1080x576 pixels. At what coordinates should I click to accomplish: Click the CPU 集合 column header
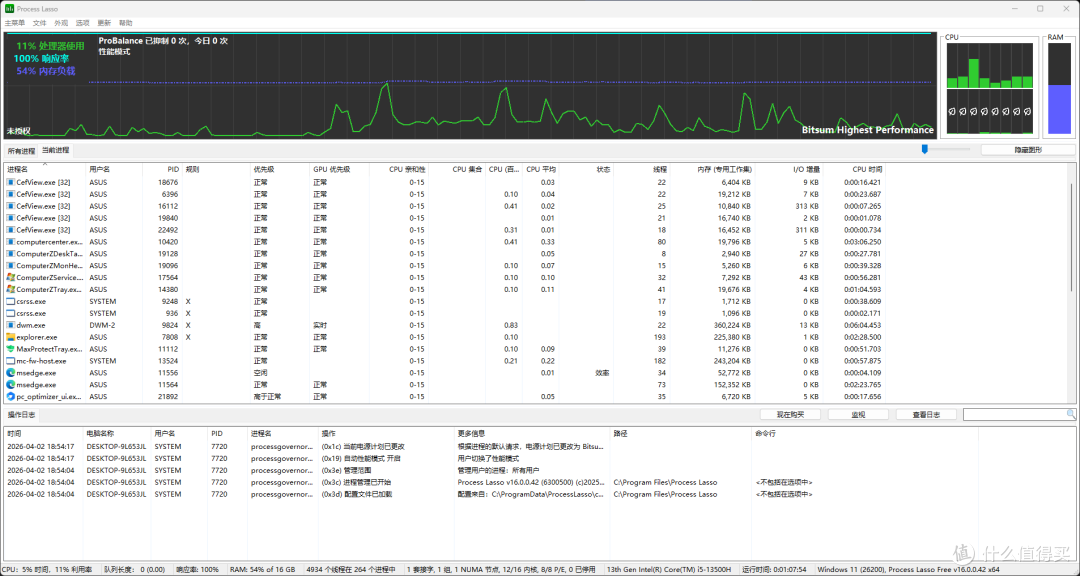[457, 169]
